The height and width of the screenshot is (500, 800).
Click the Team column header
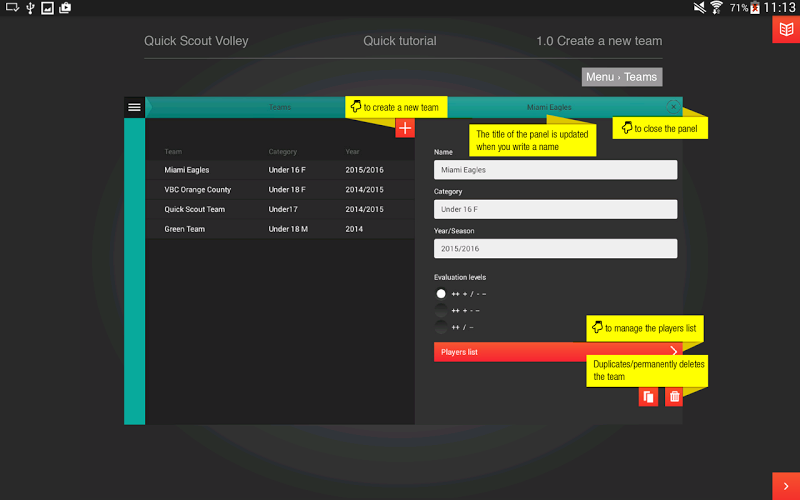tap(173, 152)
